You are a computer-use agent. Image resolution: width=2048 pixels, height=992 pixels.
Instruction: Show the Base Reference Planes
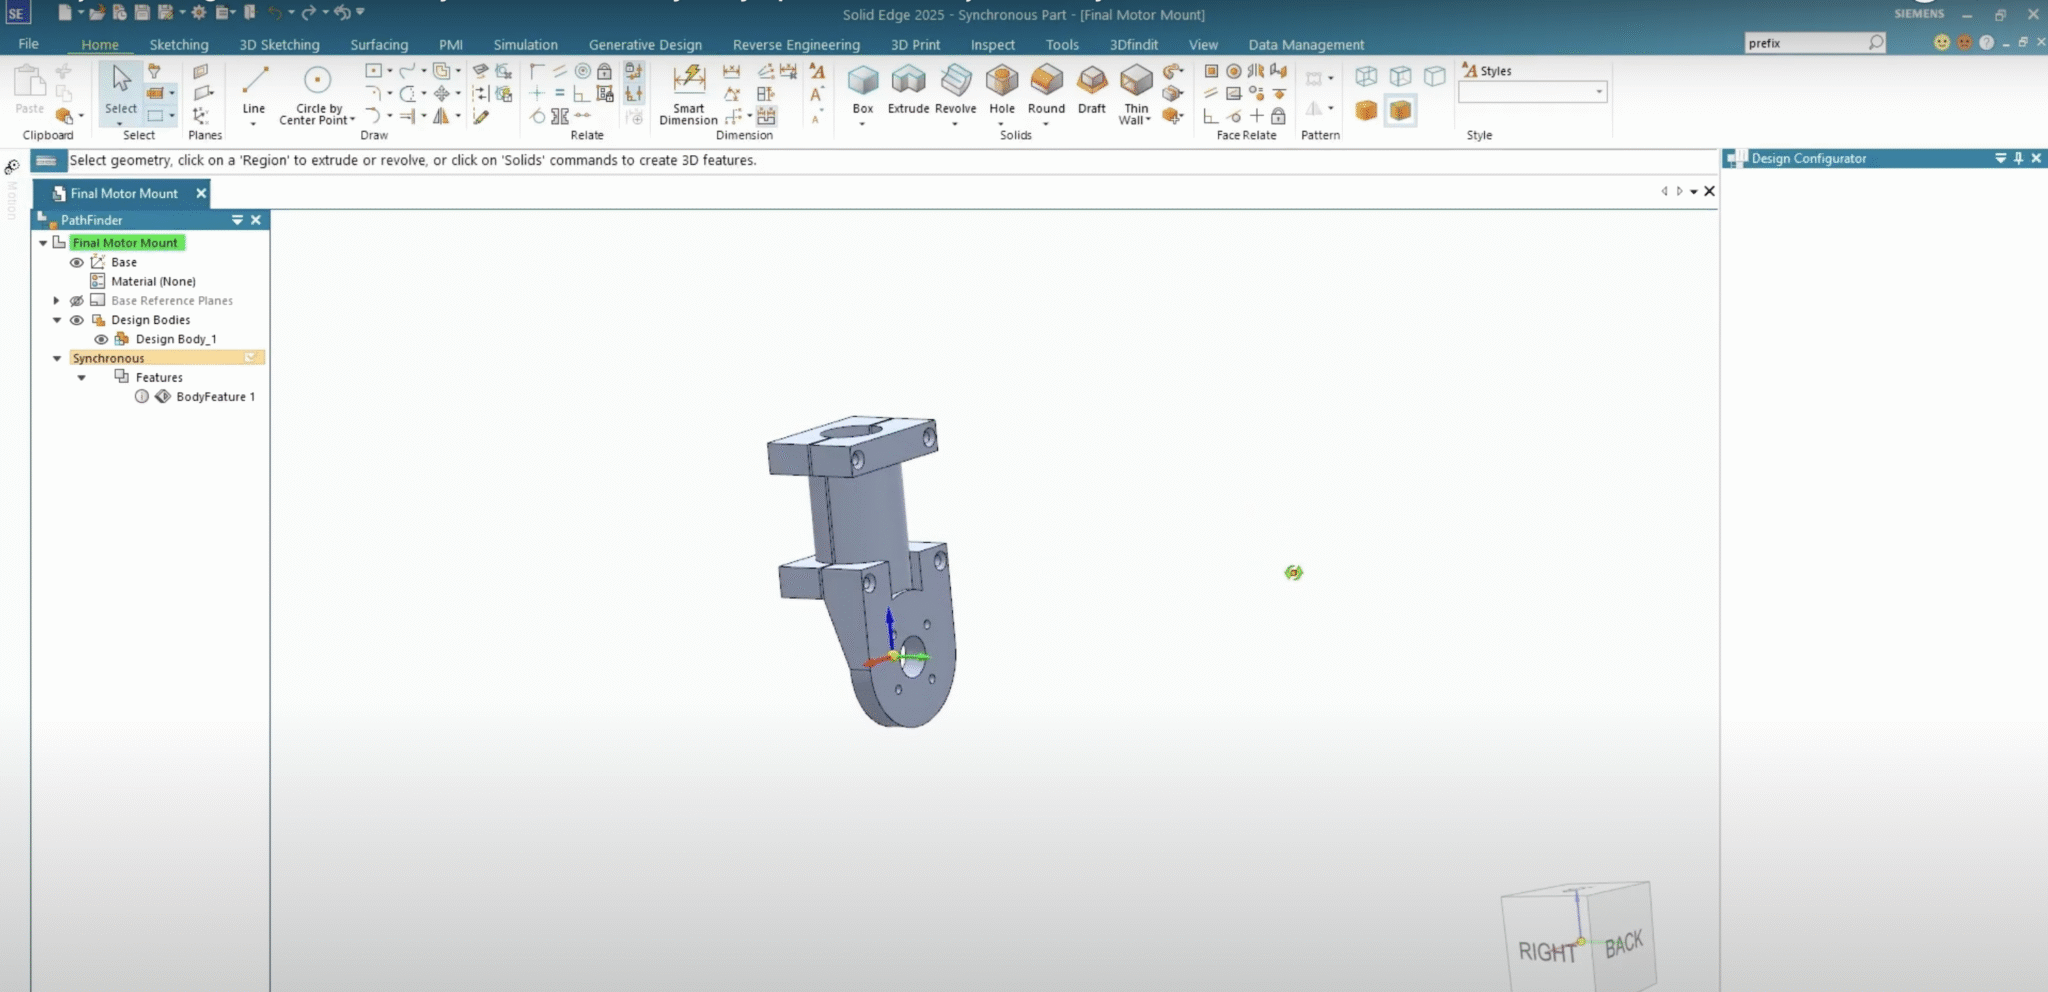77,300
